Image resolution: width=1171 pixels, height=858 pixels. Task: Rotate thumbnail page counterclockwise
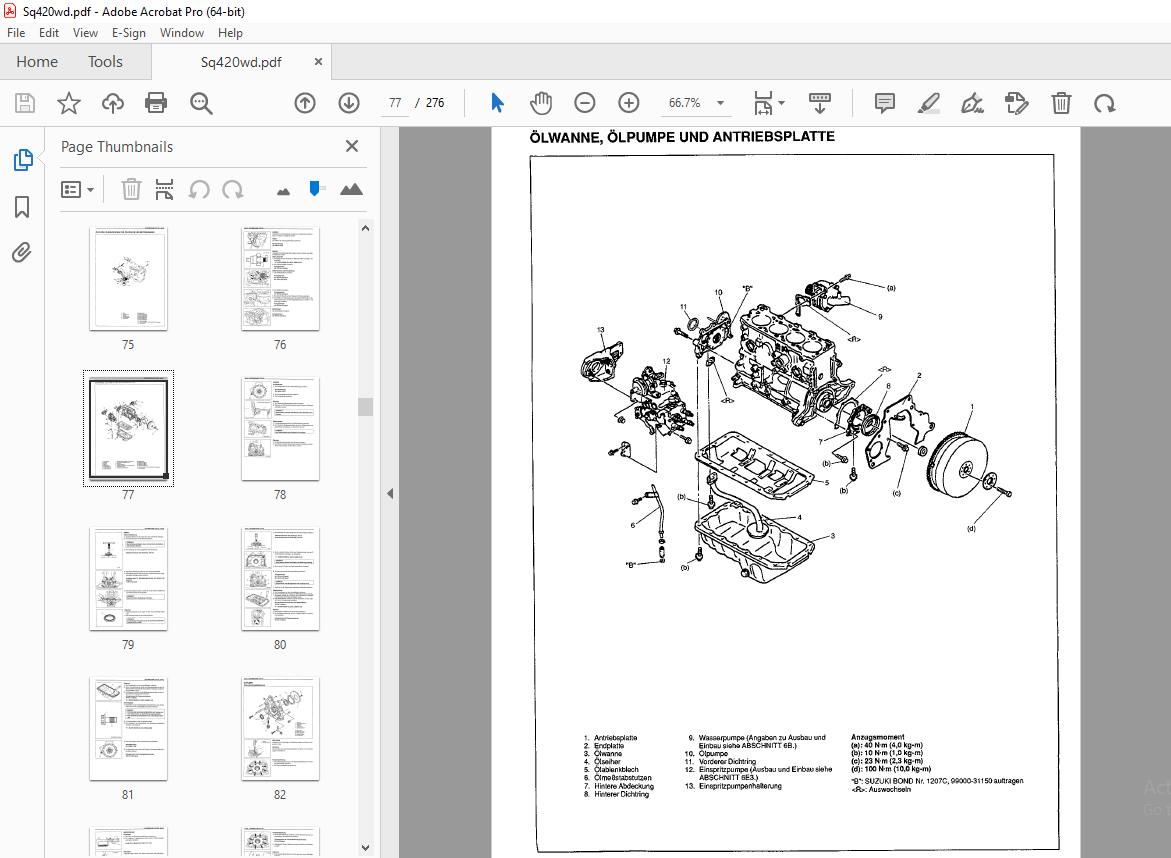pyautogui.click(x=199, y=190)
